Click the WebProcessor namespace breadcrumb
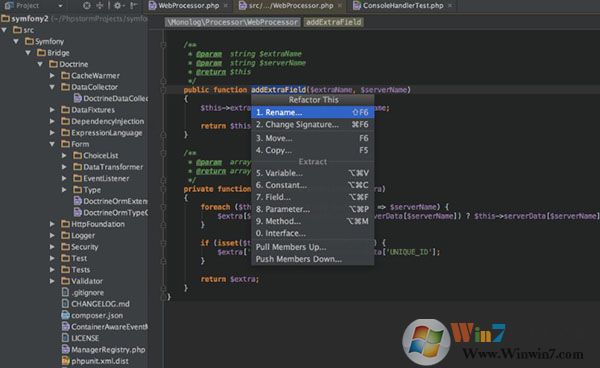This screenshot has height=368, width=600. coord(232,22)
